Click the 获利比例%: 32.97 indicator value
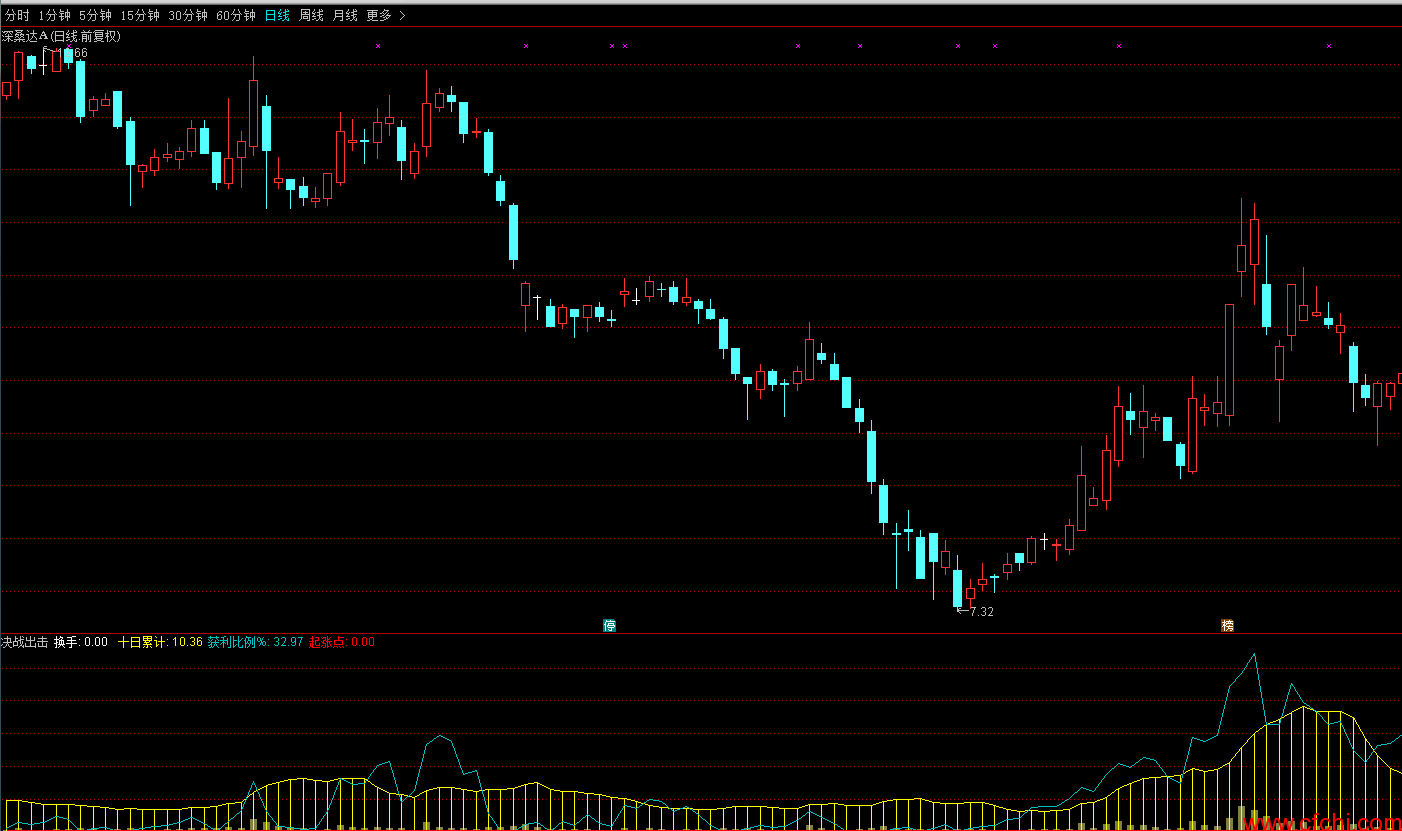Image resolution: width=1402 pixels, height=831 pixels. coord(255,642)
